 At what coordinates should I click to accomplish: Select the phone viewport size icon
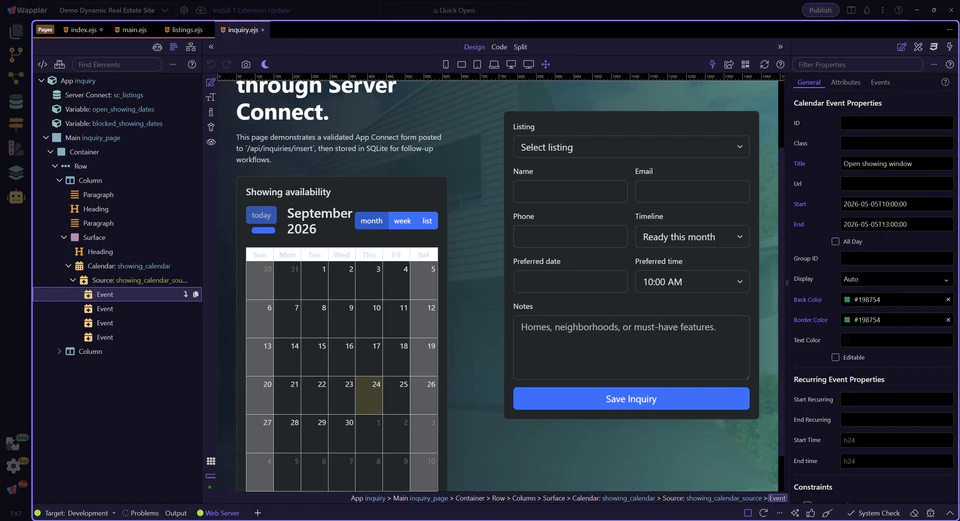[x=446, y=64]
